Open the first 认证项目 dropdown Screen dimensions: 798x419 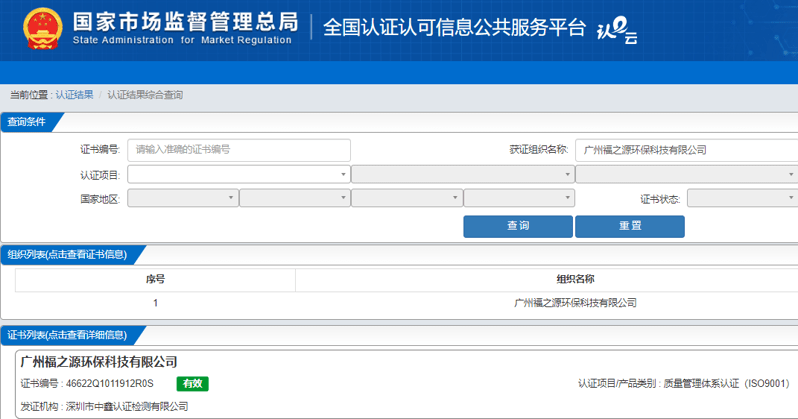[239, 174]
